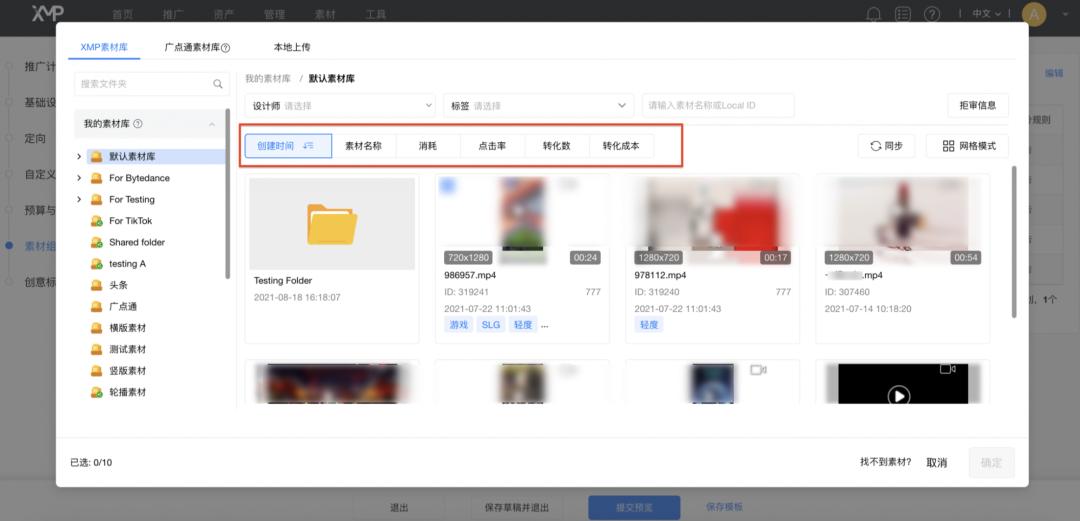Click 保存草稿并退出 behind dialog
This screenshot has width=1080, height=521.
point(517,507)
